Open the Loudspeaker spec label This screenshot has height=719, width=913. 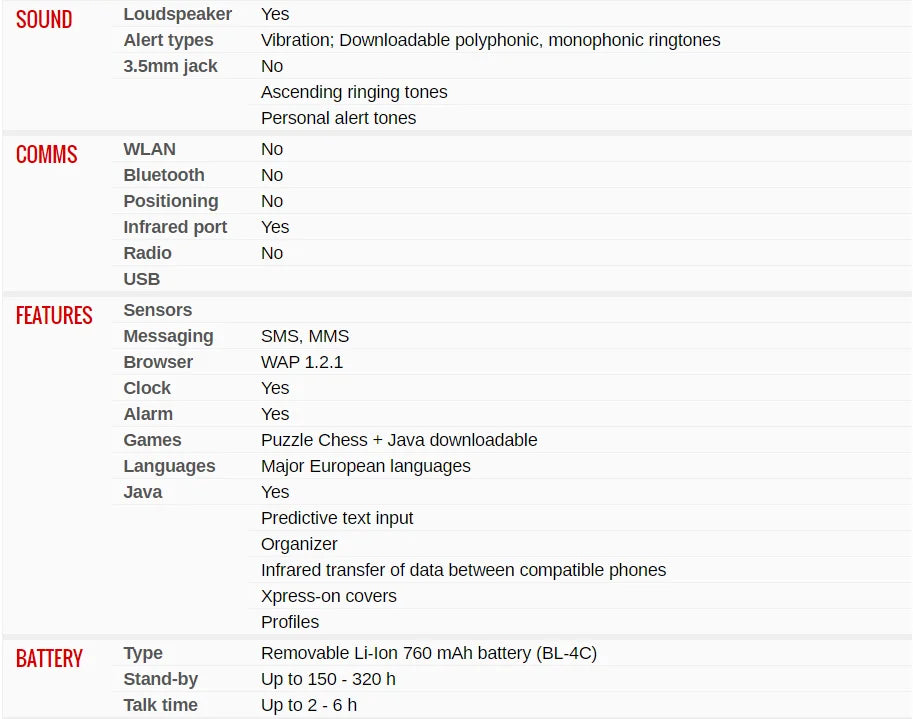click(x=178, y=14)
